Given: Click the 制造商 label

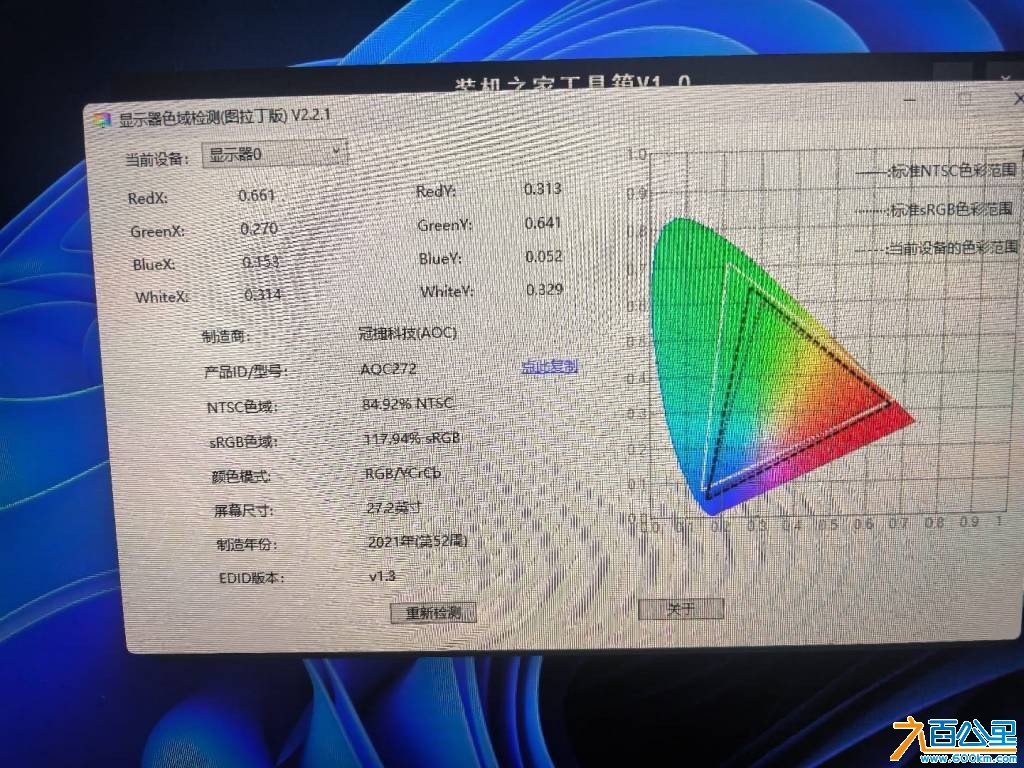Looking at the screenshot, I should click(x=226, y=336).
